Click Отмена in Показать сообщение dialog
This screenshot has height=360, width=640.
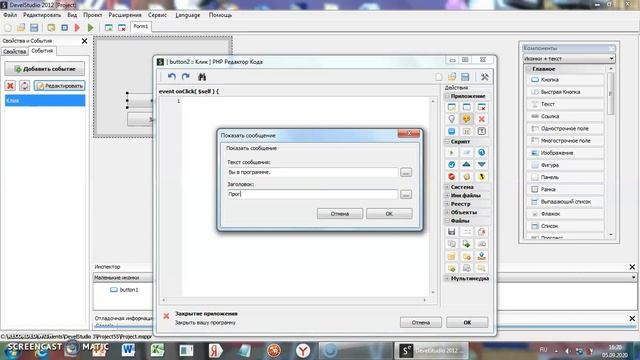pos(340,213)
